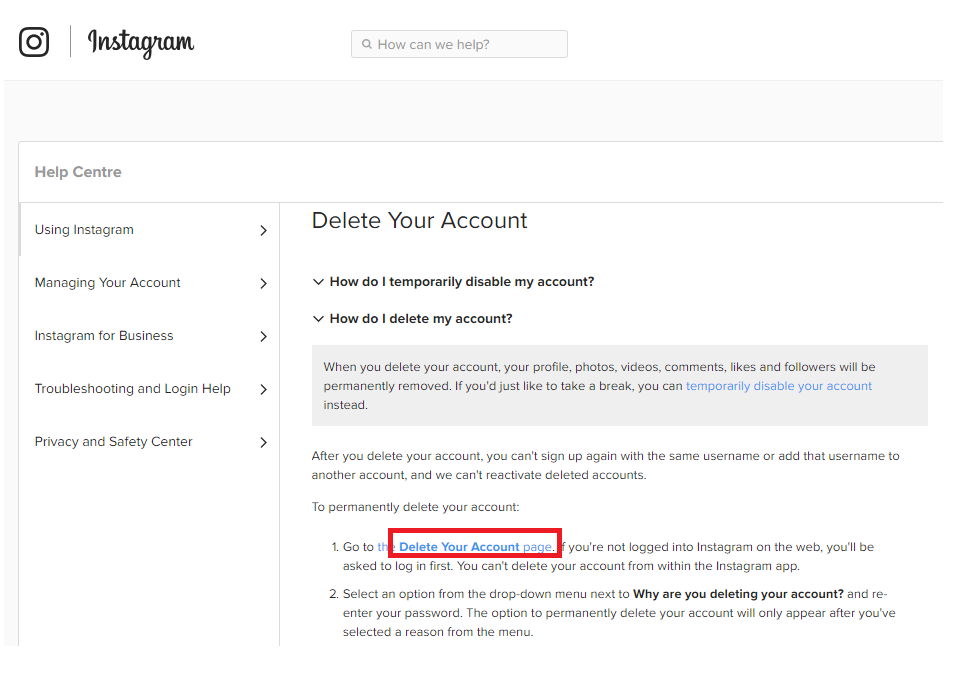Screen dimensions: 960x684
Task: Click the arrow beside Managing Your Account
Action: point(263,284)
